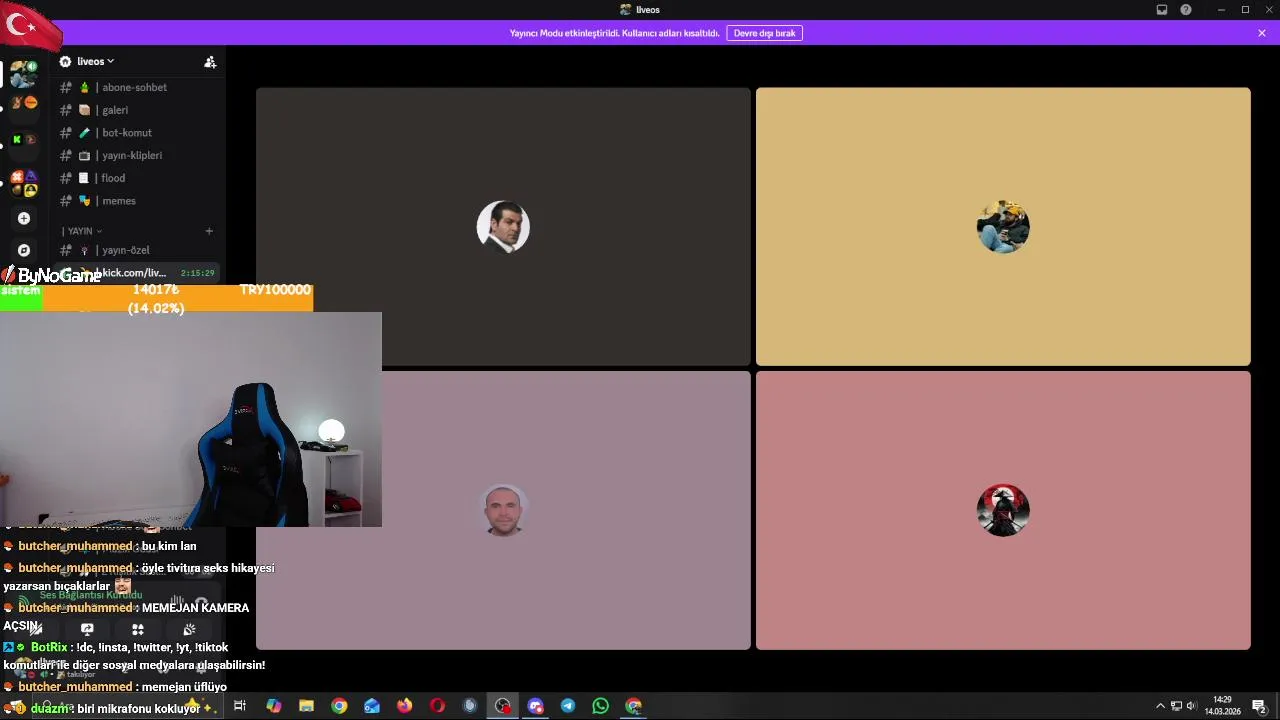Launch Opera from the taskbar
Viewport: 1280px width, 720px height.
coord(437,706)
